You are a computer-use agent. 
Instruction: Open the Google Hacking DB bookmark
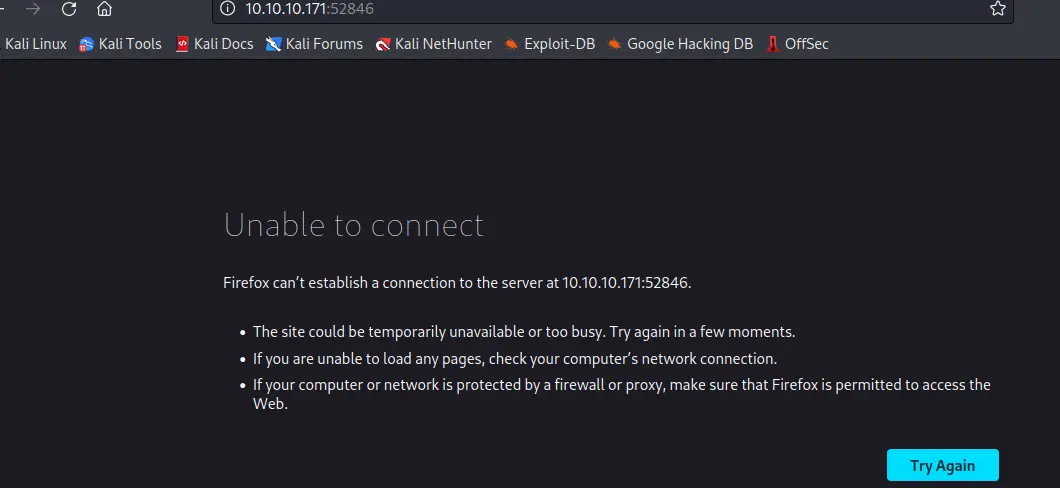680,44
